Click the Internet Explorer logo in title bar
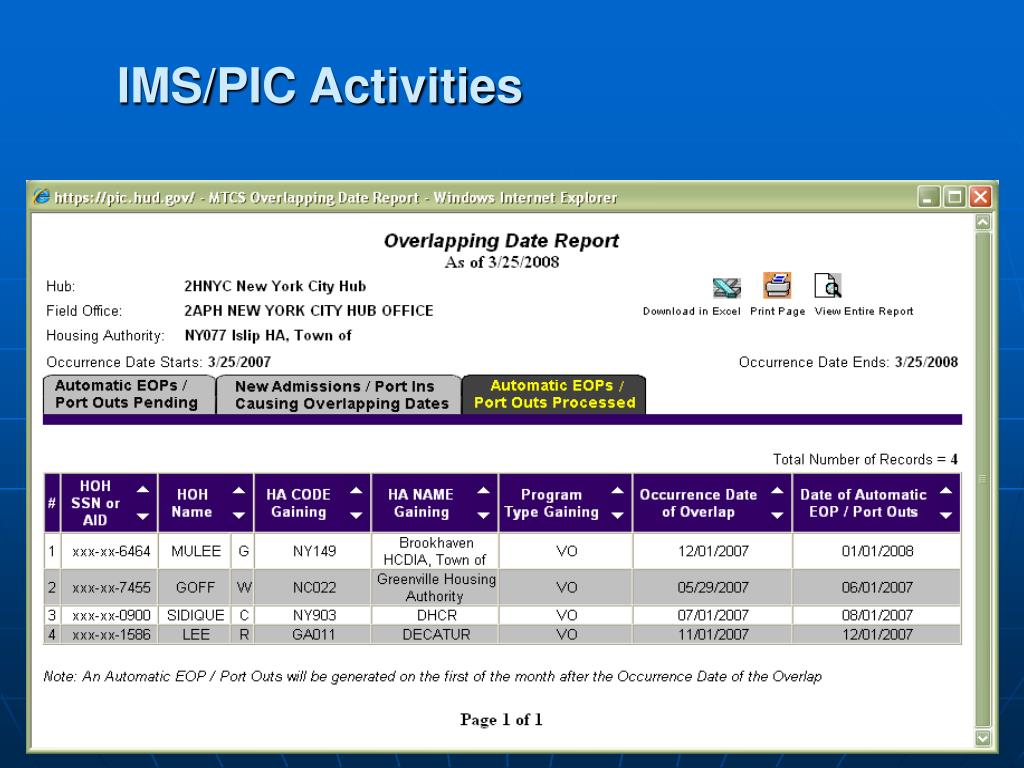 click(42, 197)
